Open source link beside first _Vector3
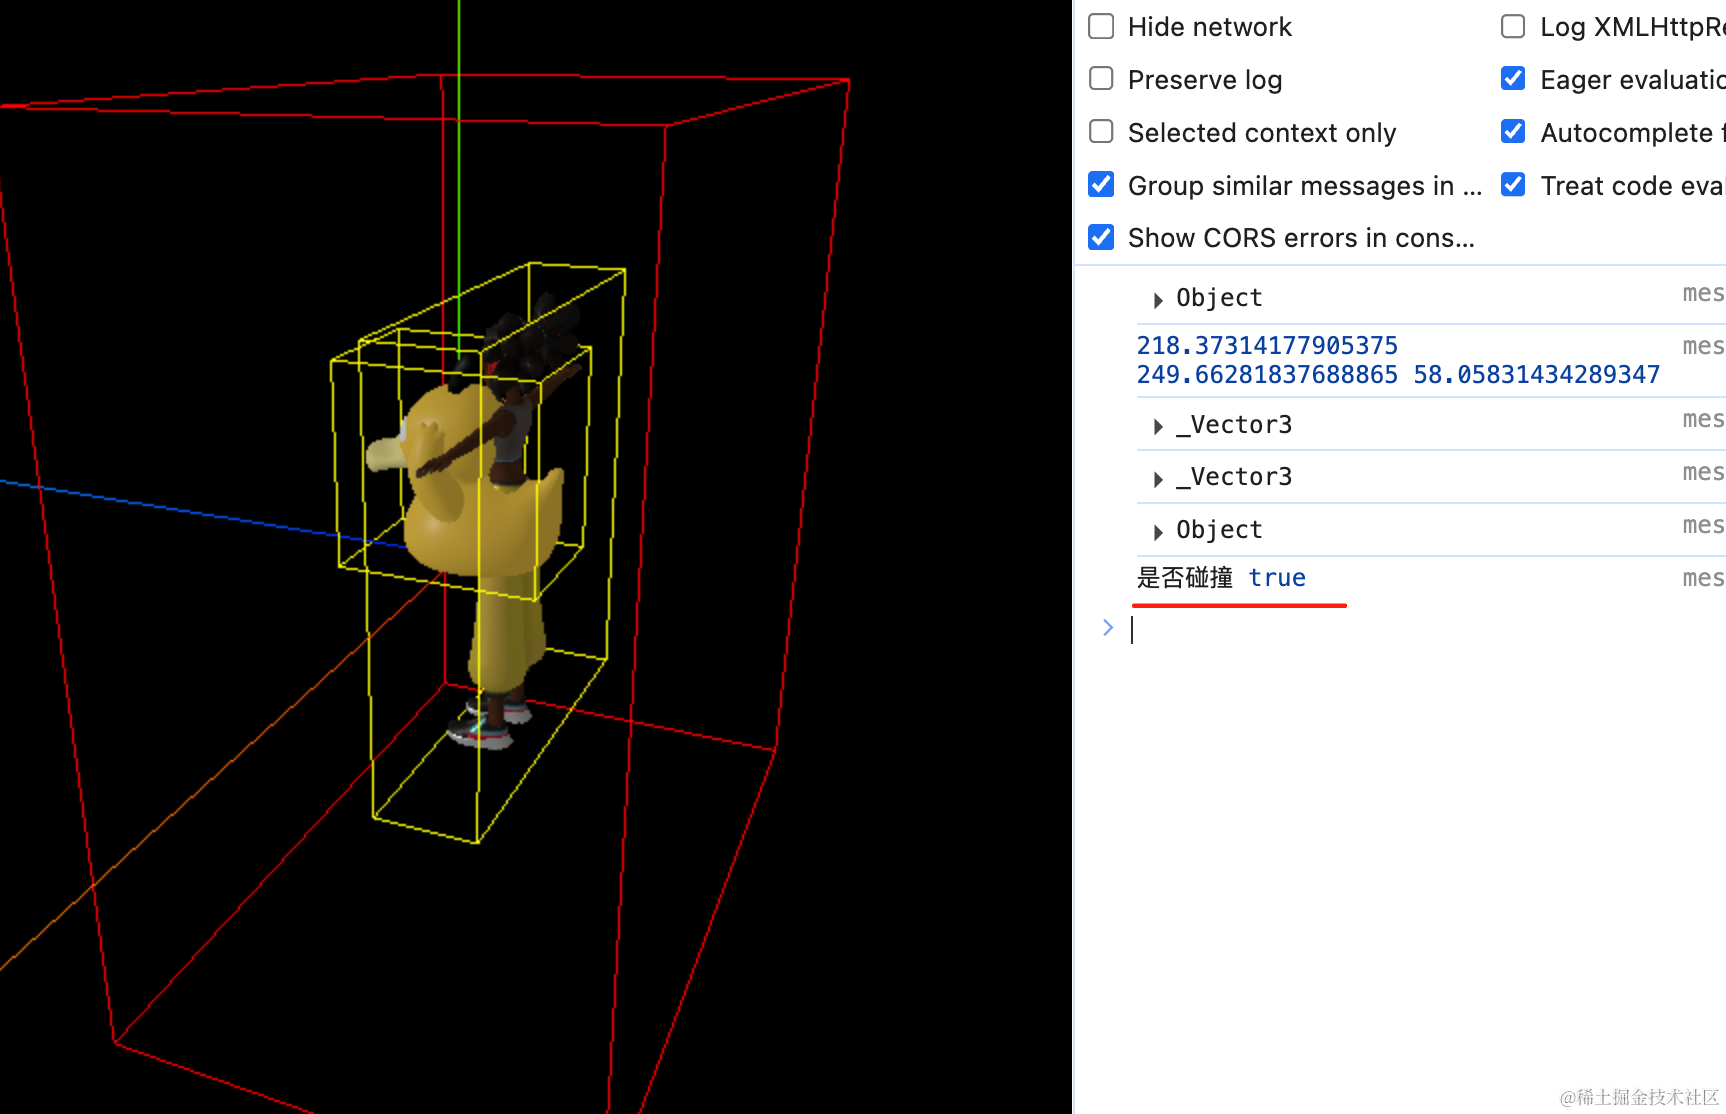The image size is (1726, 1114). (1703, 419)
